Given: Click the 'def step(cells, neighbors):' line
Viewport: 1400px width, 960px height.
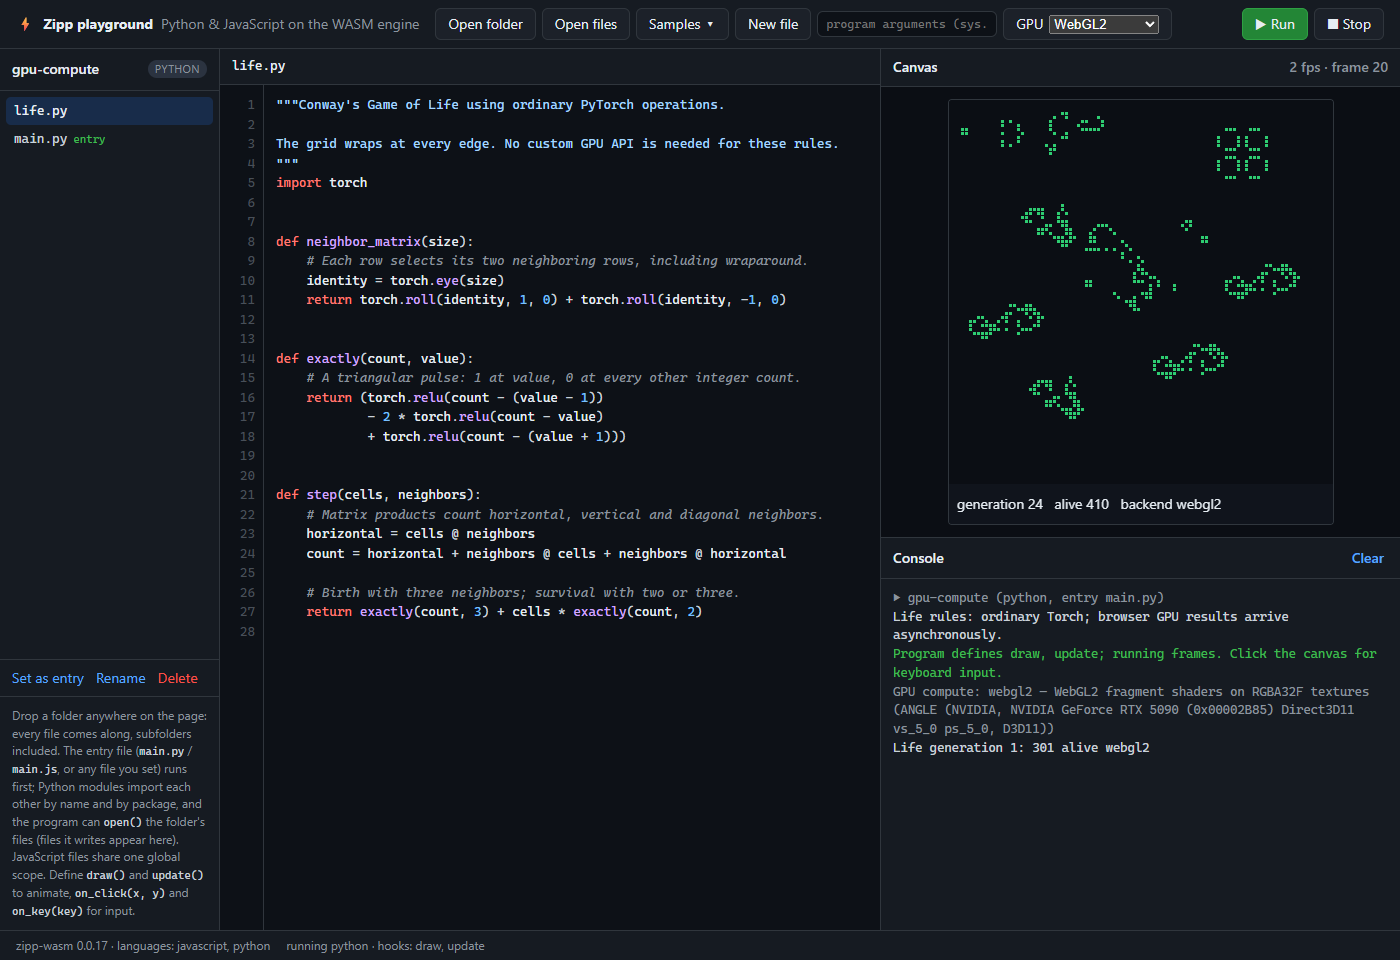Looking at the screenshot, I should pos(378,495).
